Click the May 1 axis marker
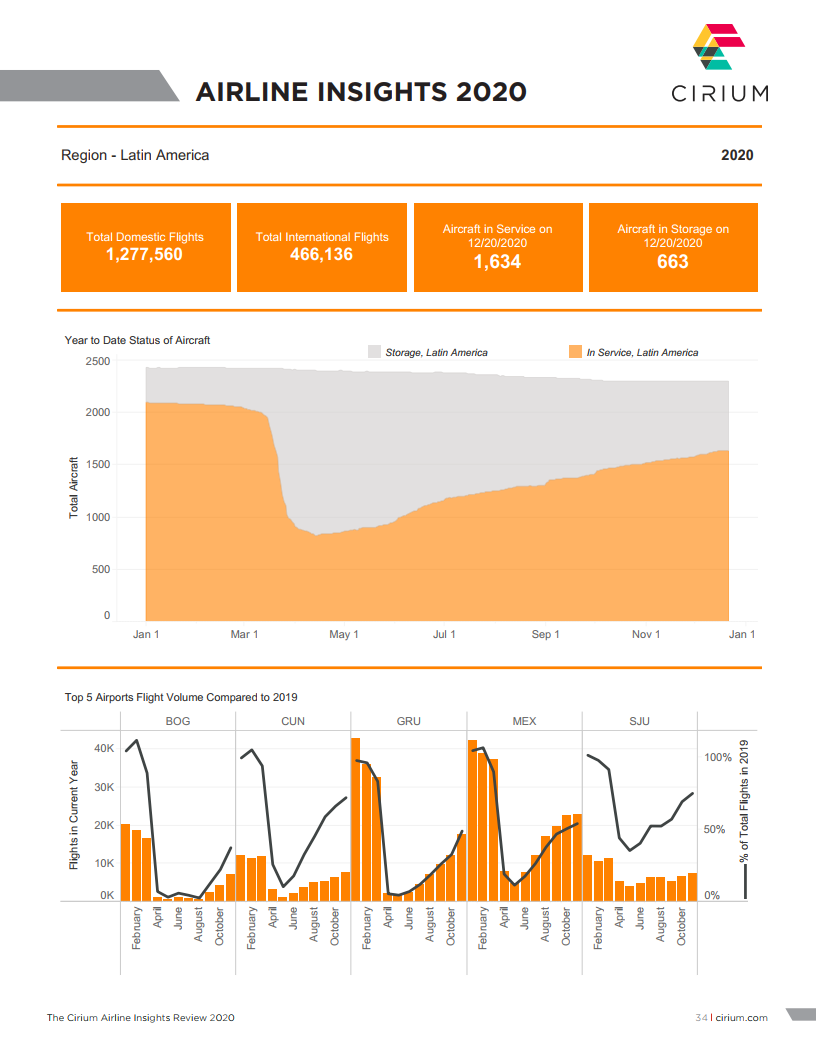Viewport: 816px width, 1056px height. coord(344,634)
